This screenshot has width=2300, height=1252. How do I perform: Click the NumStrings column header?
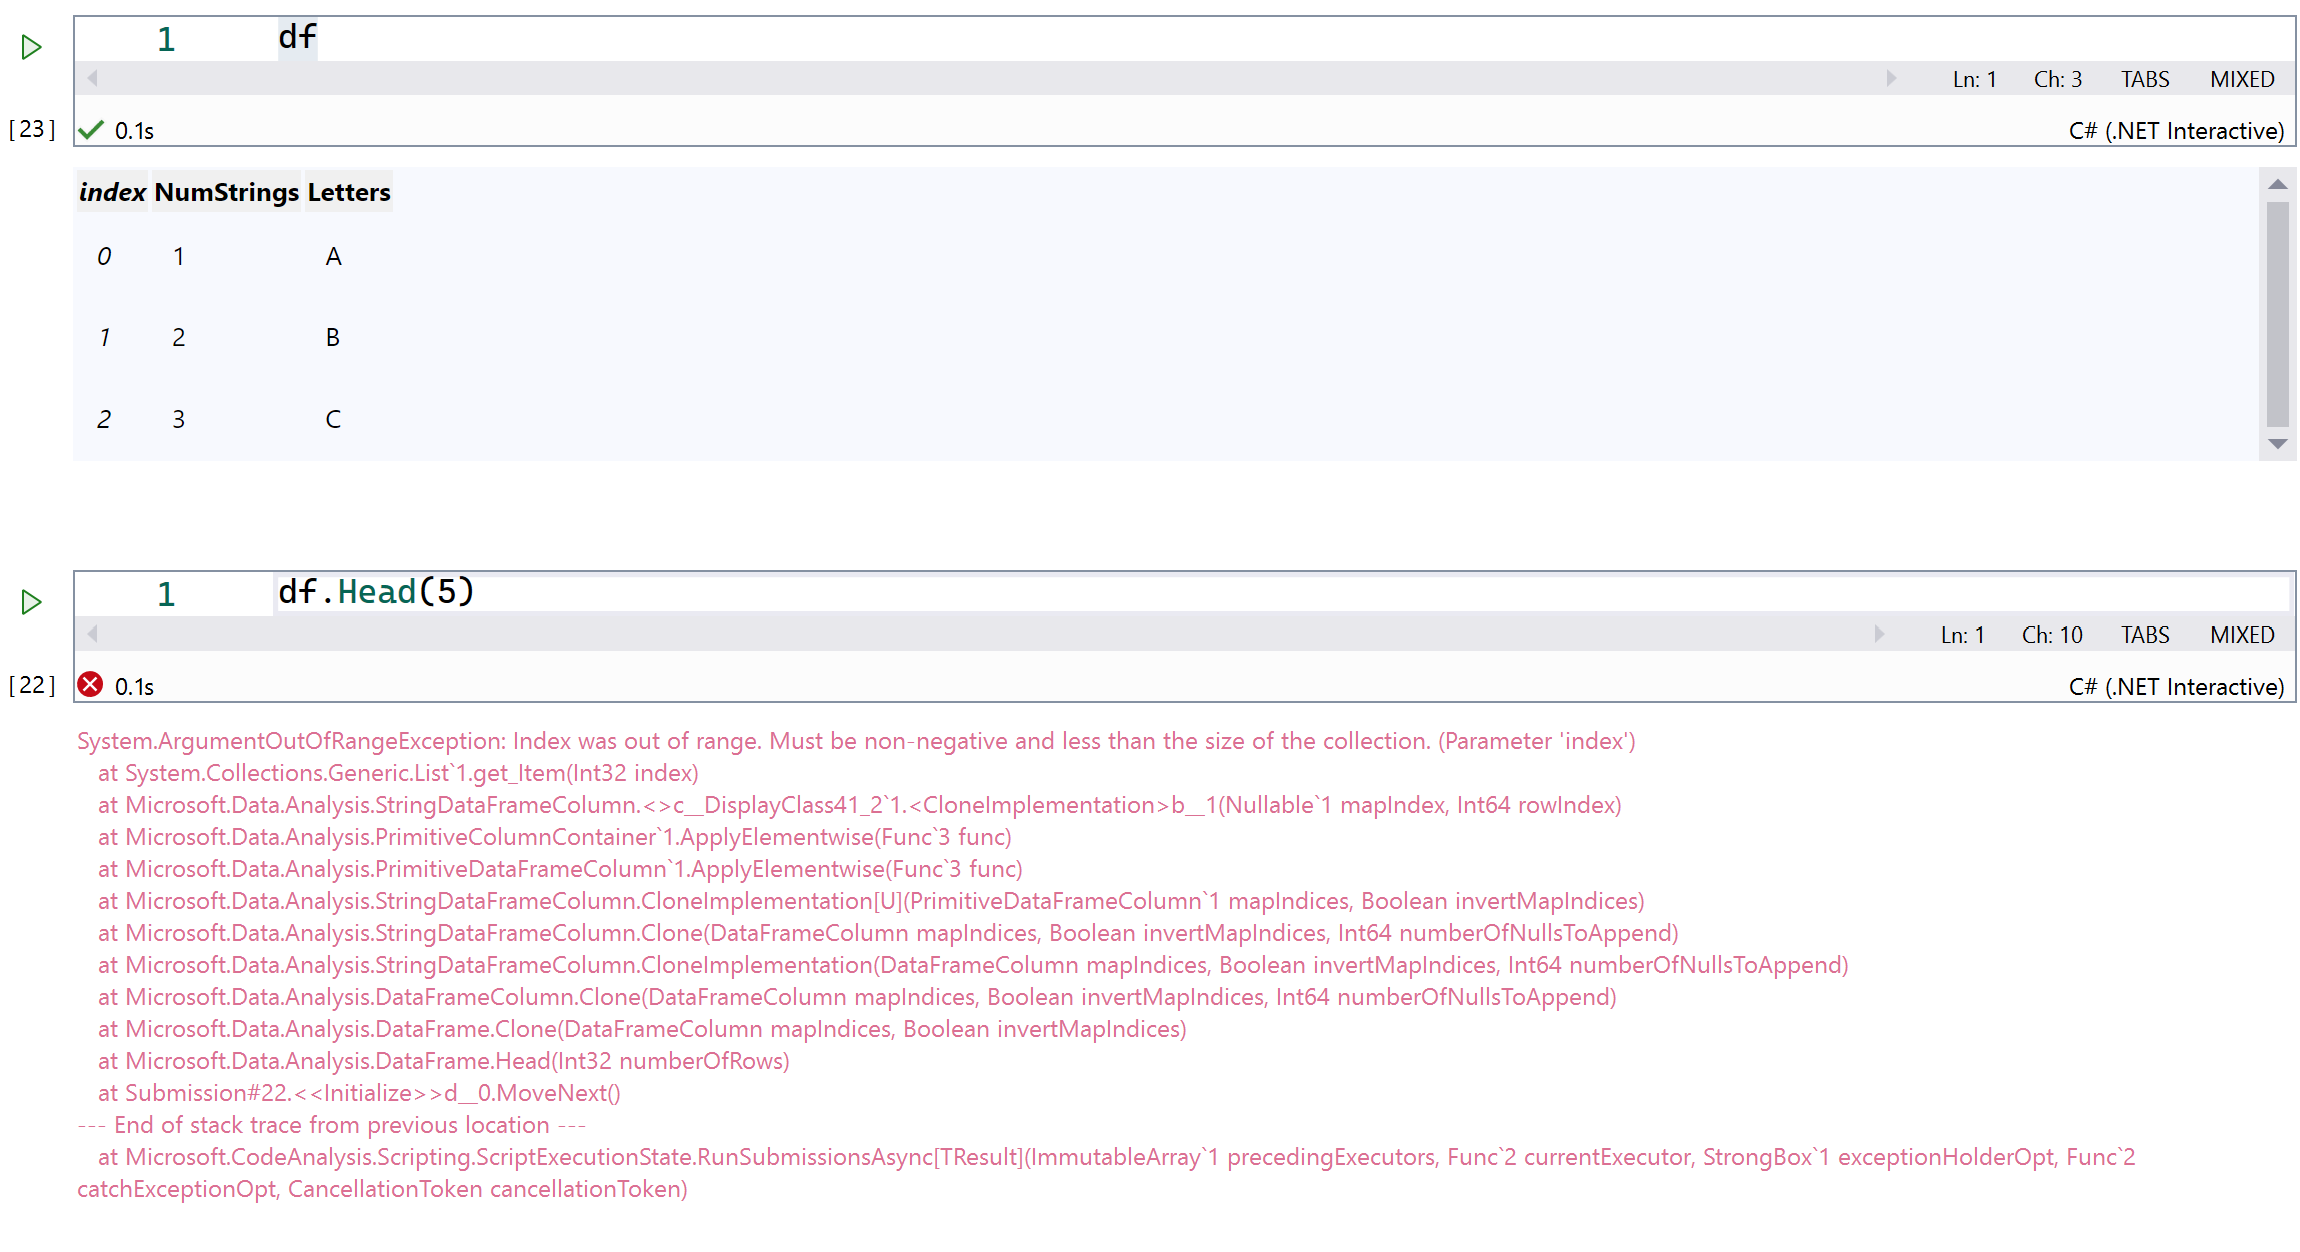tap(226, 192)
